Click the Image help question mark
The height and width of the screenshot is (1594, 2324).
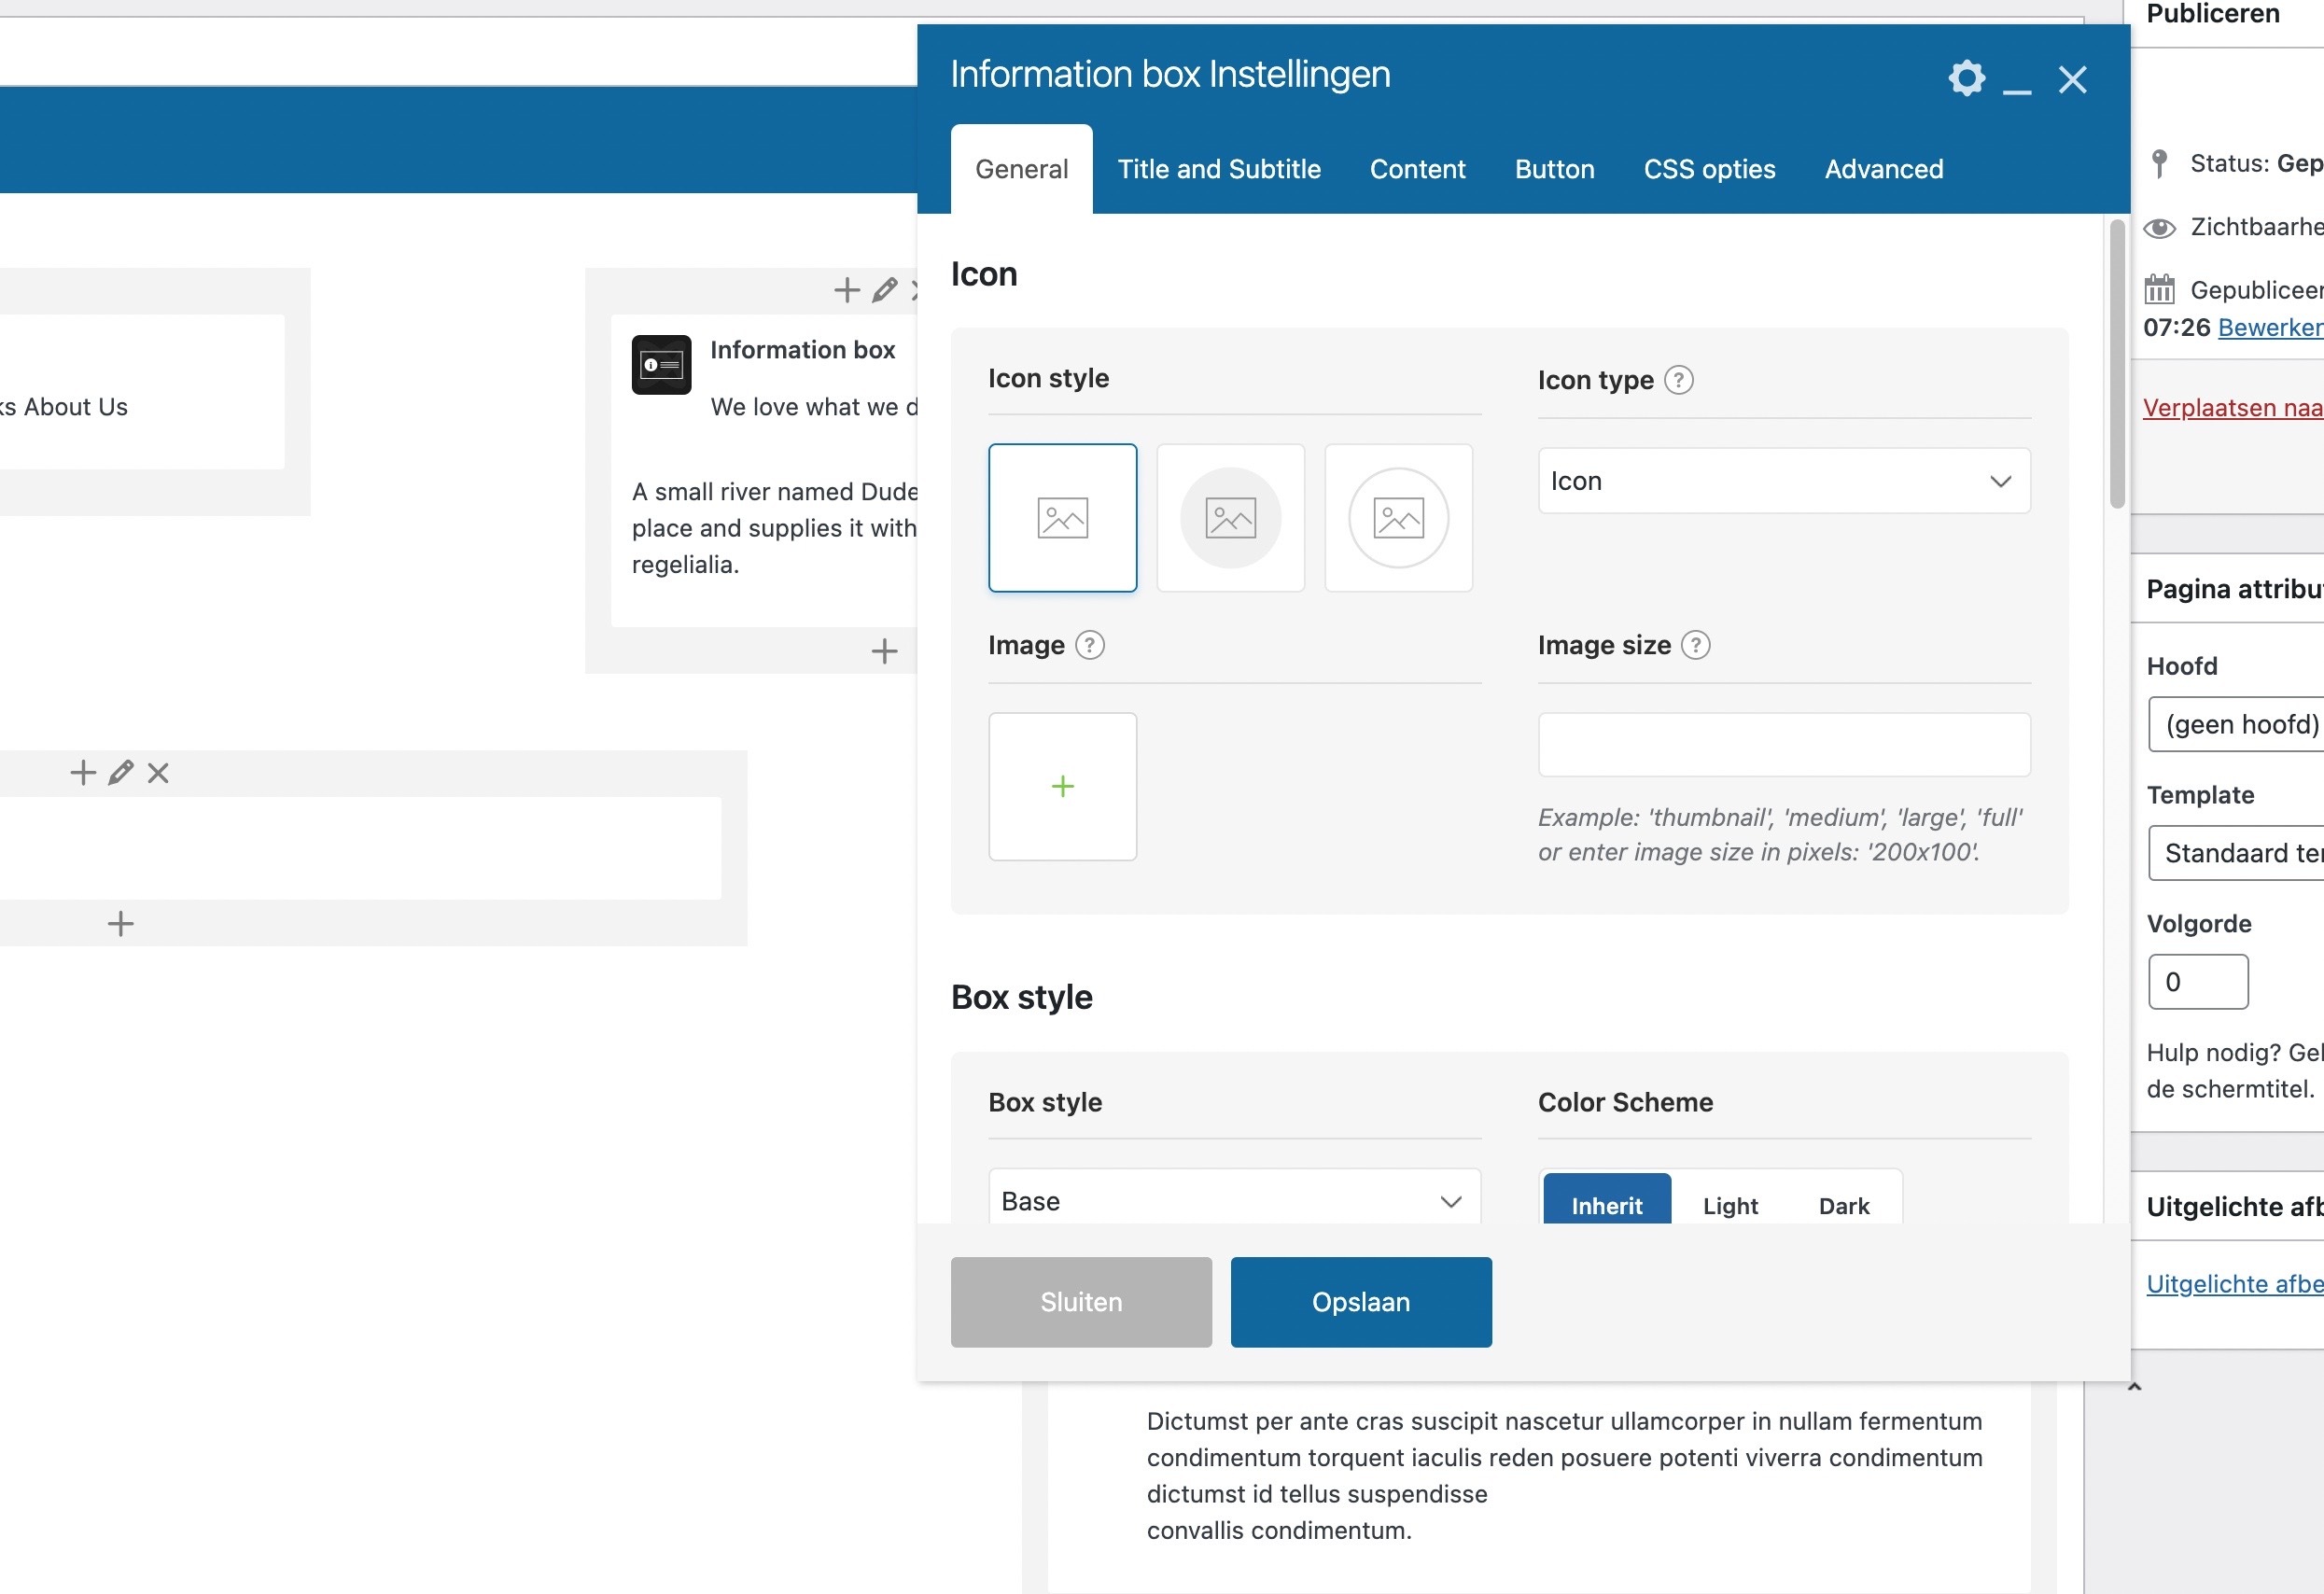(x=1089, y=645)
